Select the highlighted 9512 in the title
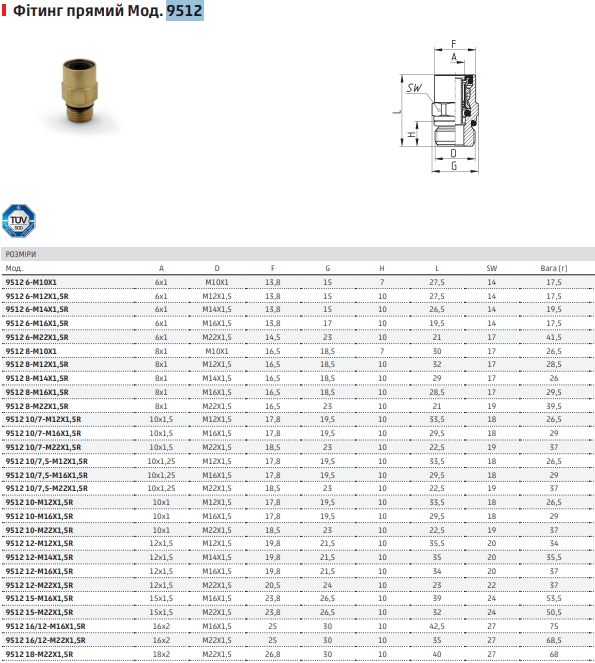 pos(184,10)
